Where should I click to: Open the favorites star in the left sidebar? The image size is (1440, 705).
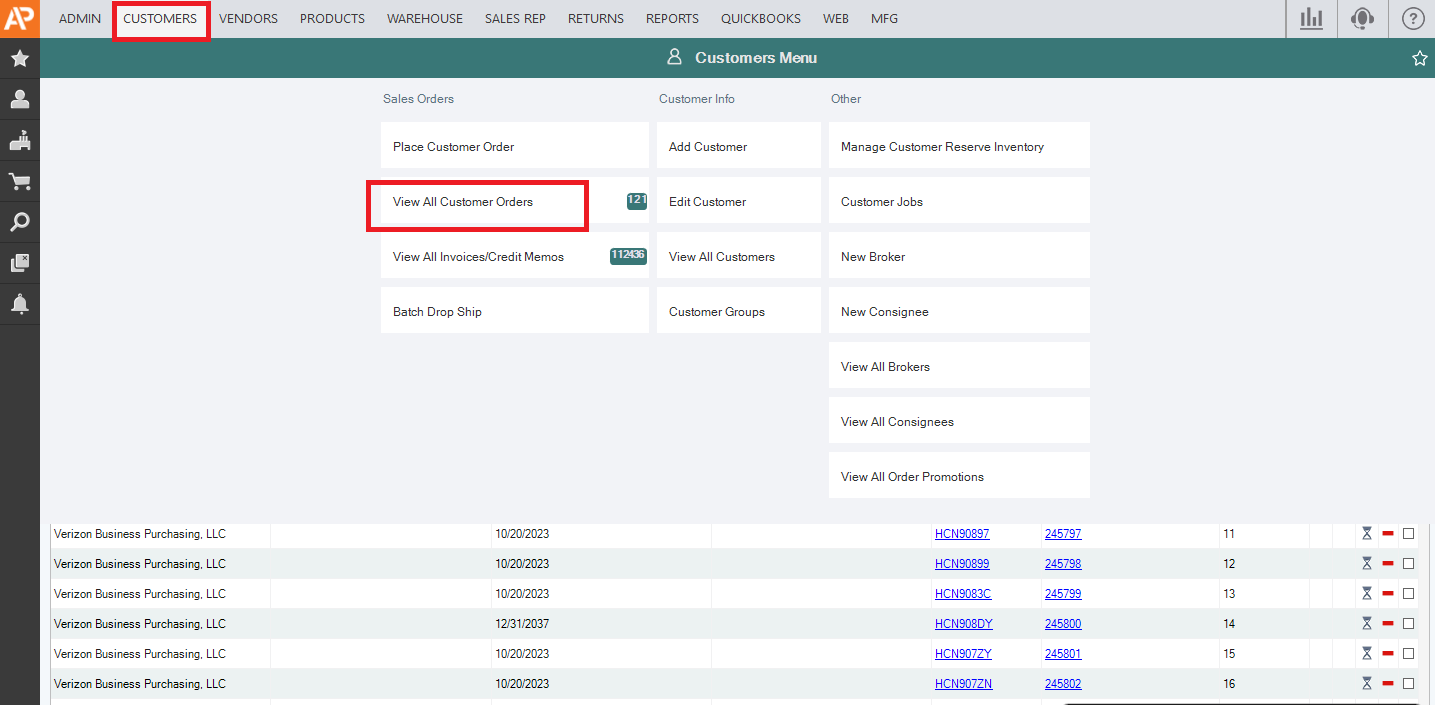(x=19, y=59)
